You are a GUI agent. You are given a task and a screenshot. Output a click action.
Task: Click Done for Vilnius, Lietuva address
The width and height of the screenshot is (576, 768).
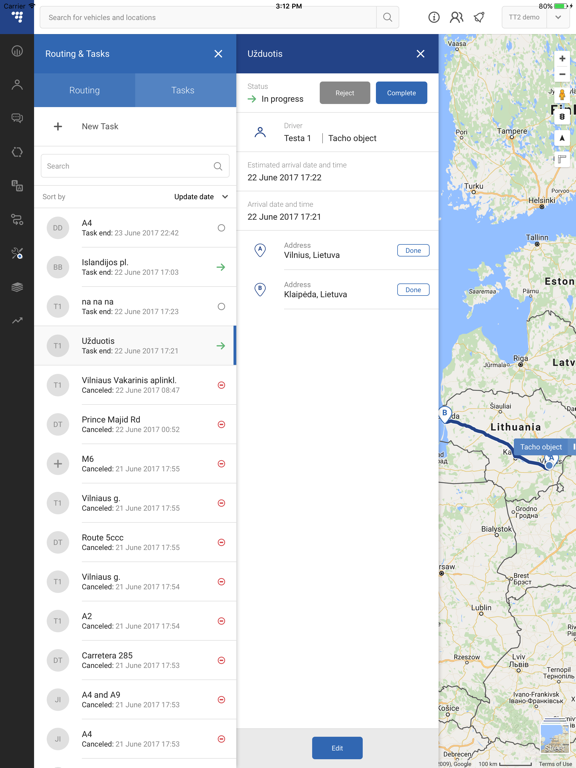pyautogui.click(x=413, y=250)
